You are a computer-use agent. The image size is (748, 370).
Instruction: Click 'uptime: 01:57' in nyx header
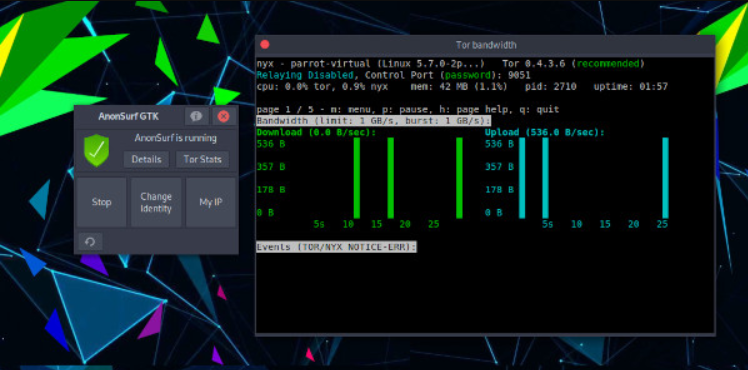coord(631,87)
